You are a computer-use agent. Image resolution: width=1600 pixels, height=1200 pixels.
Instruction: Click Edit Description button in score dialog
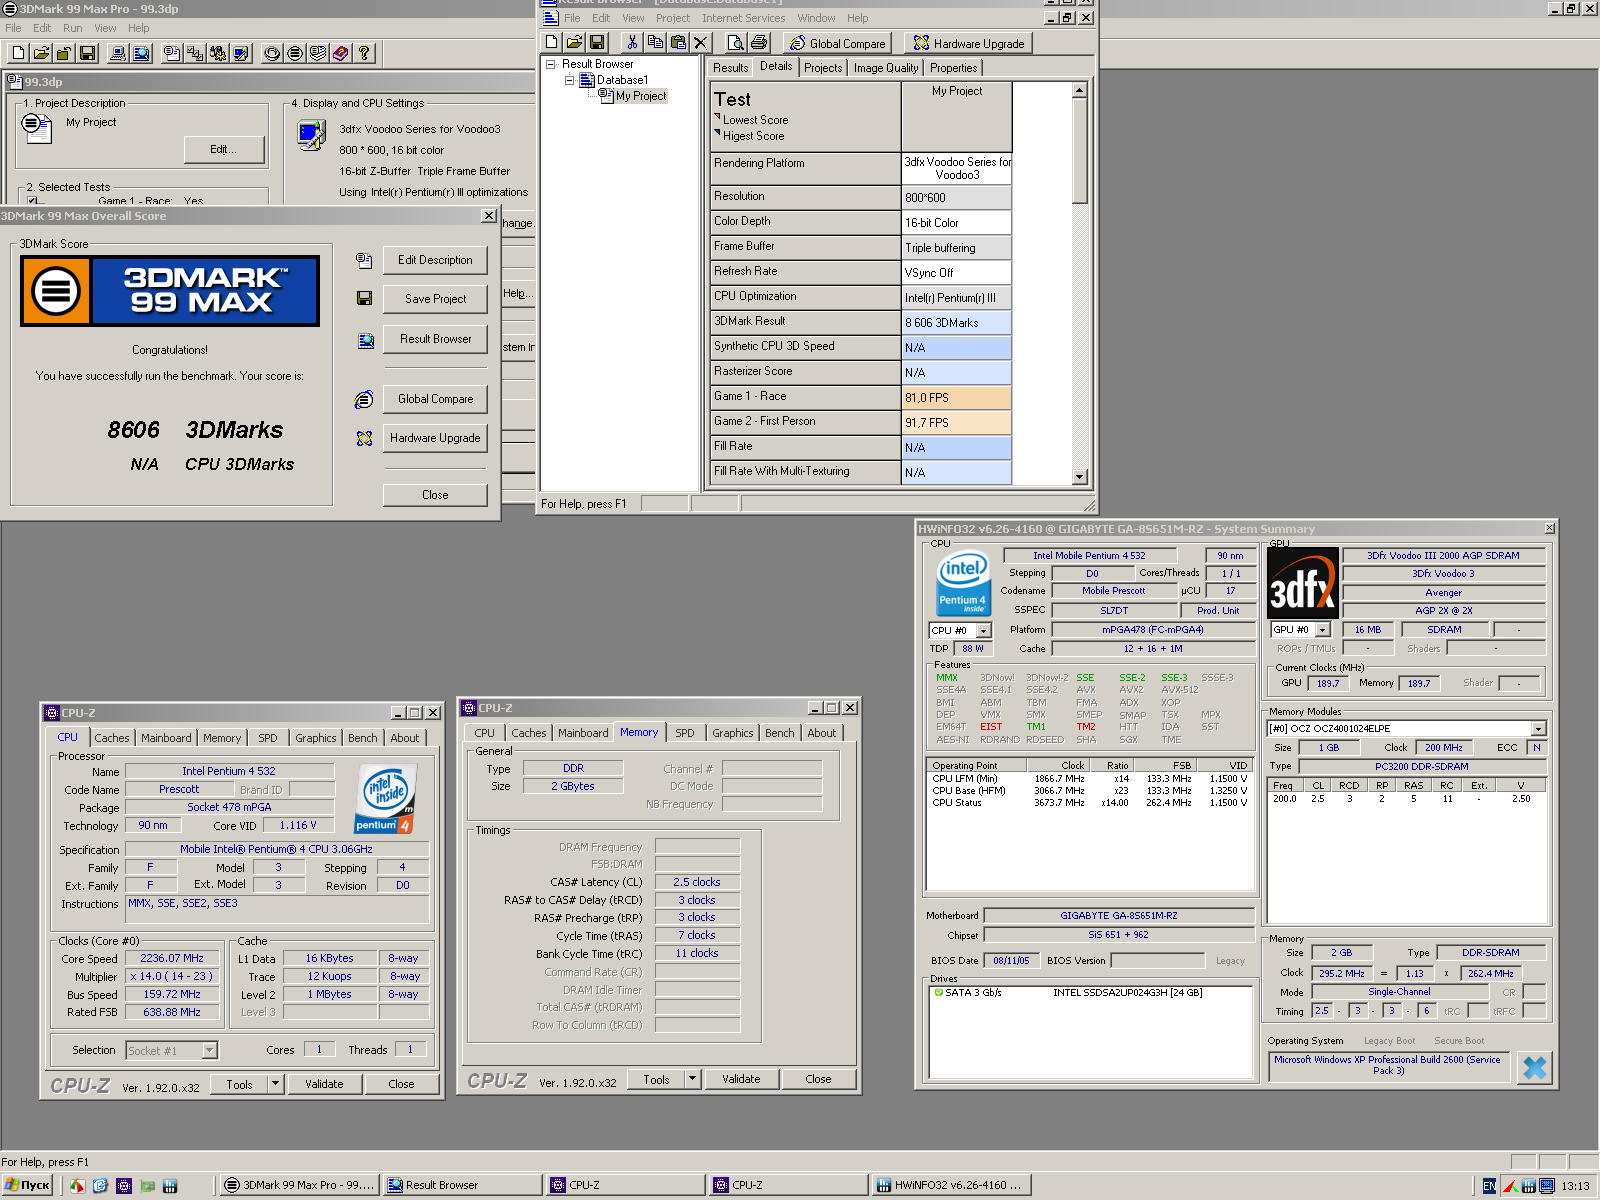point(435,260)
